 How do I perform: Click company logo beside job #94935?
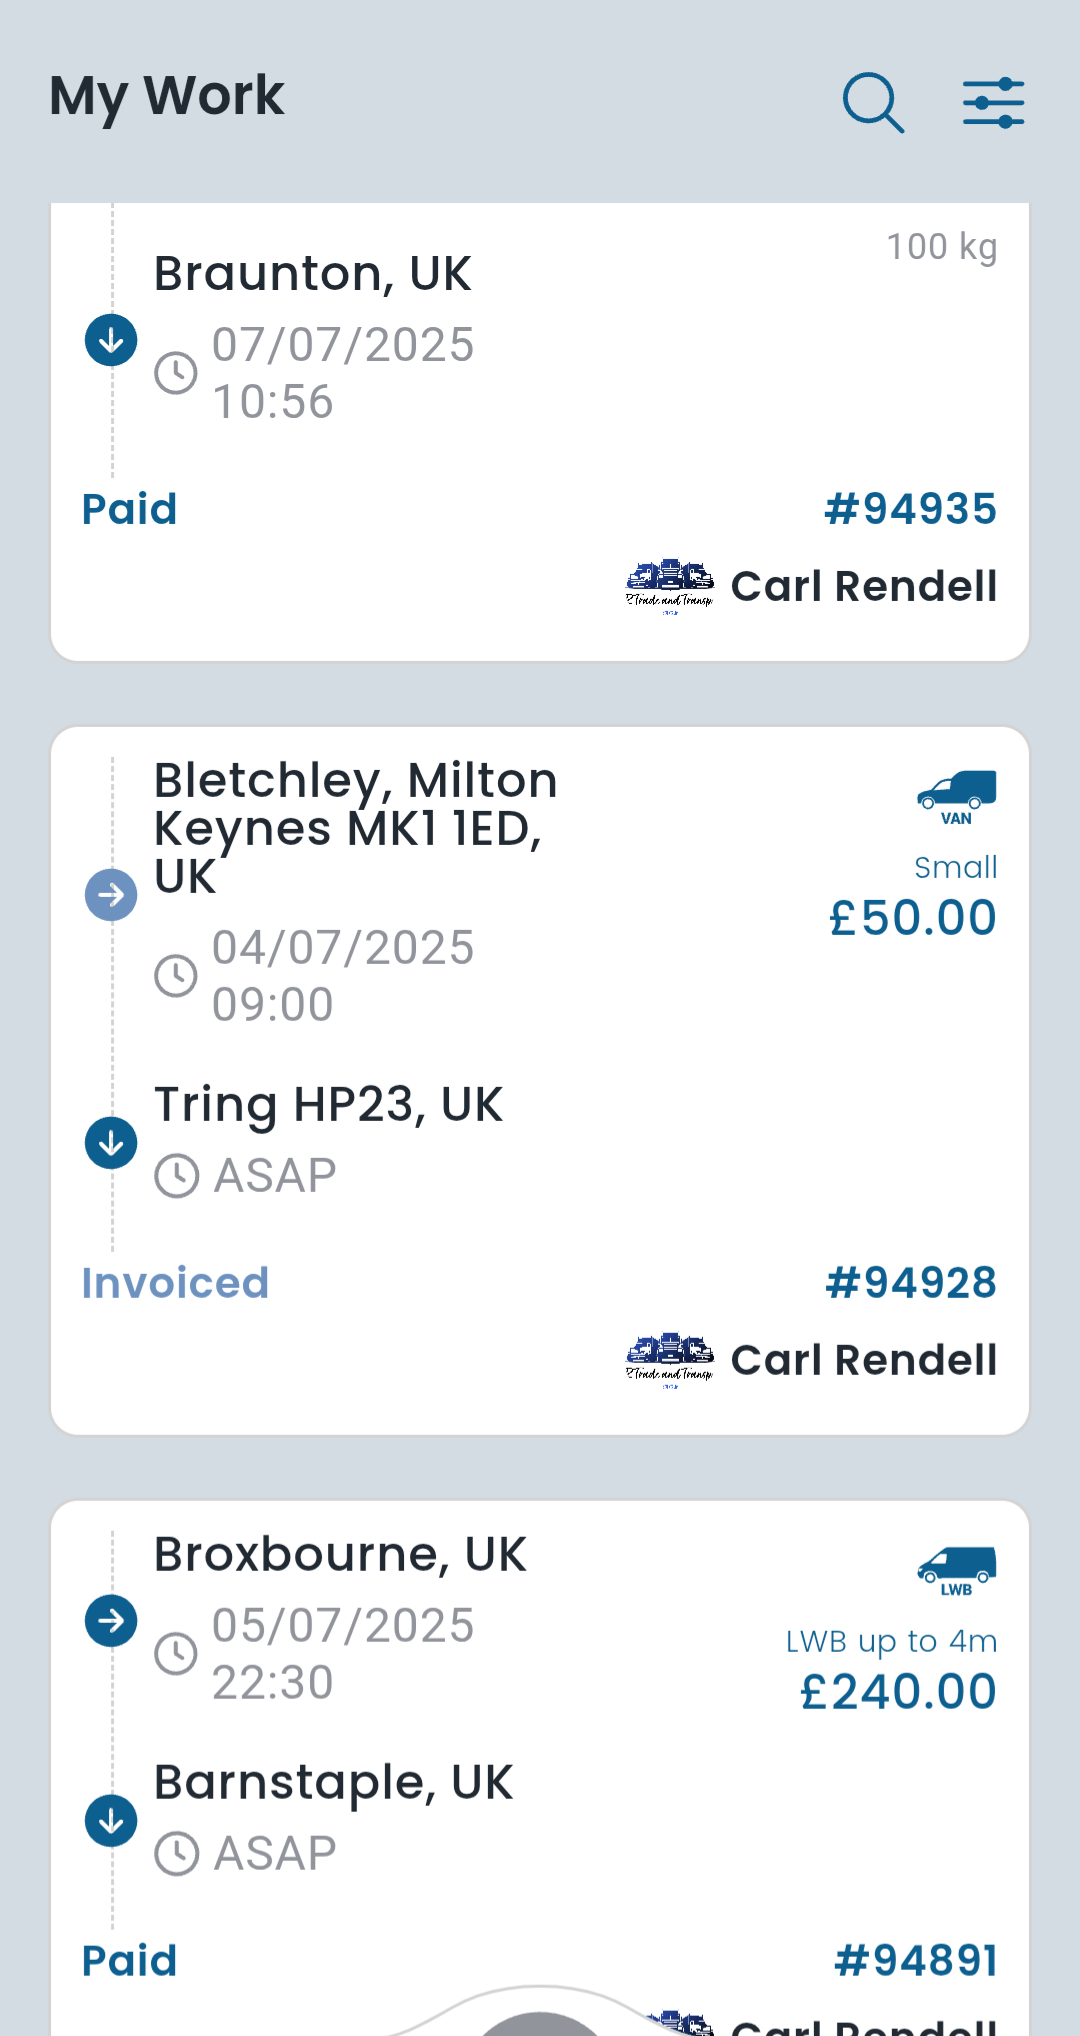tap(670, 587)
